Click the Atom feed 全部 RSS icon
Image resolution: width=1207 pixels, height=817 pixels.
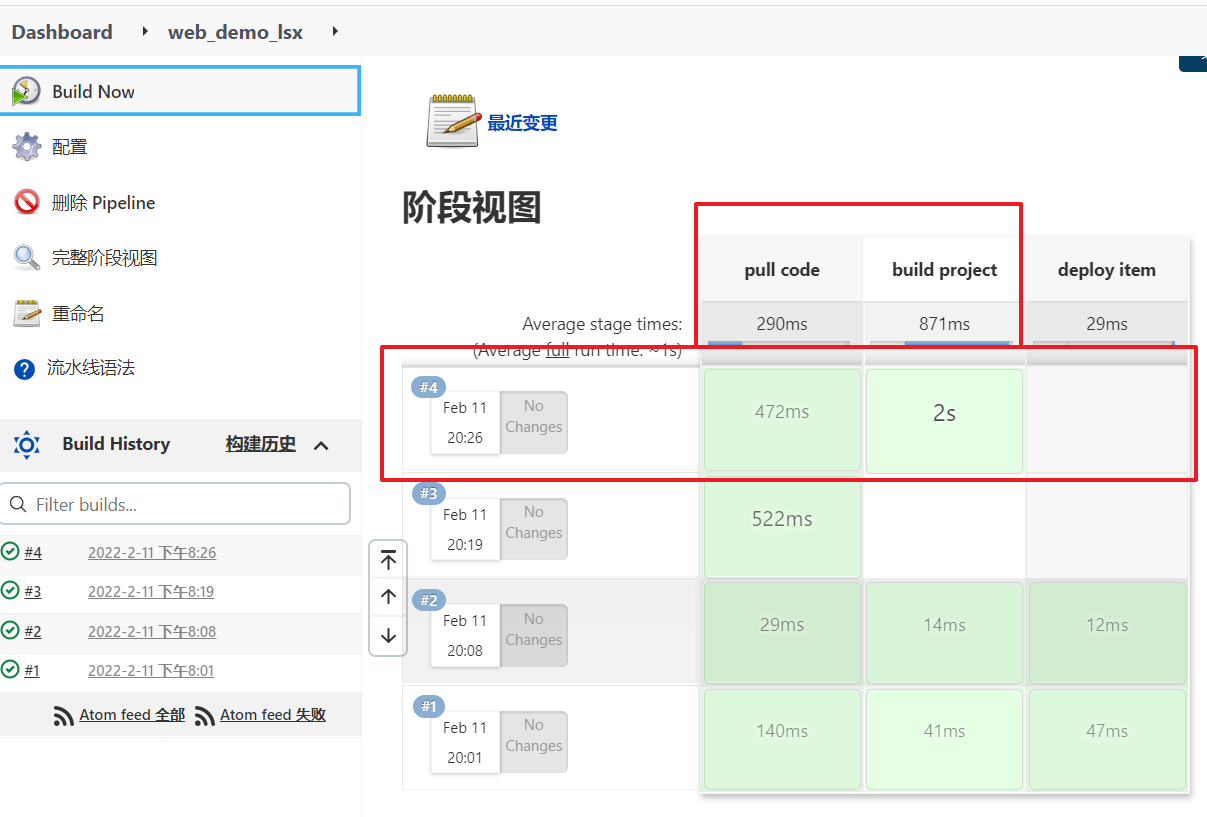[x=64, y=716]
